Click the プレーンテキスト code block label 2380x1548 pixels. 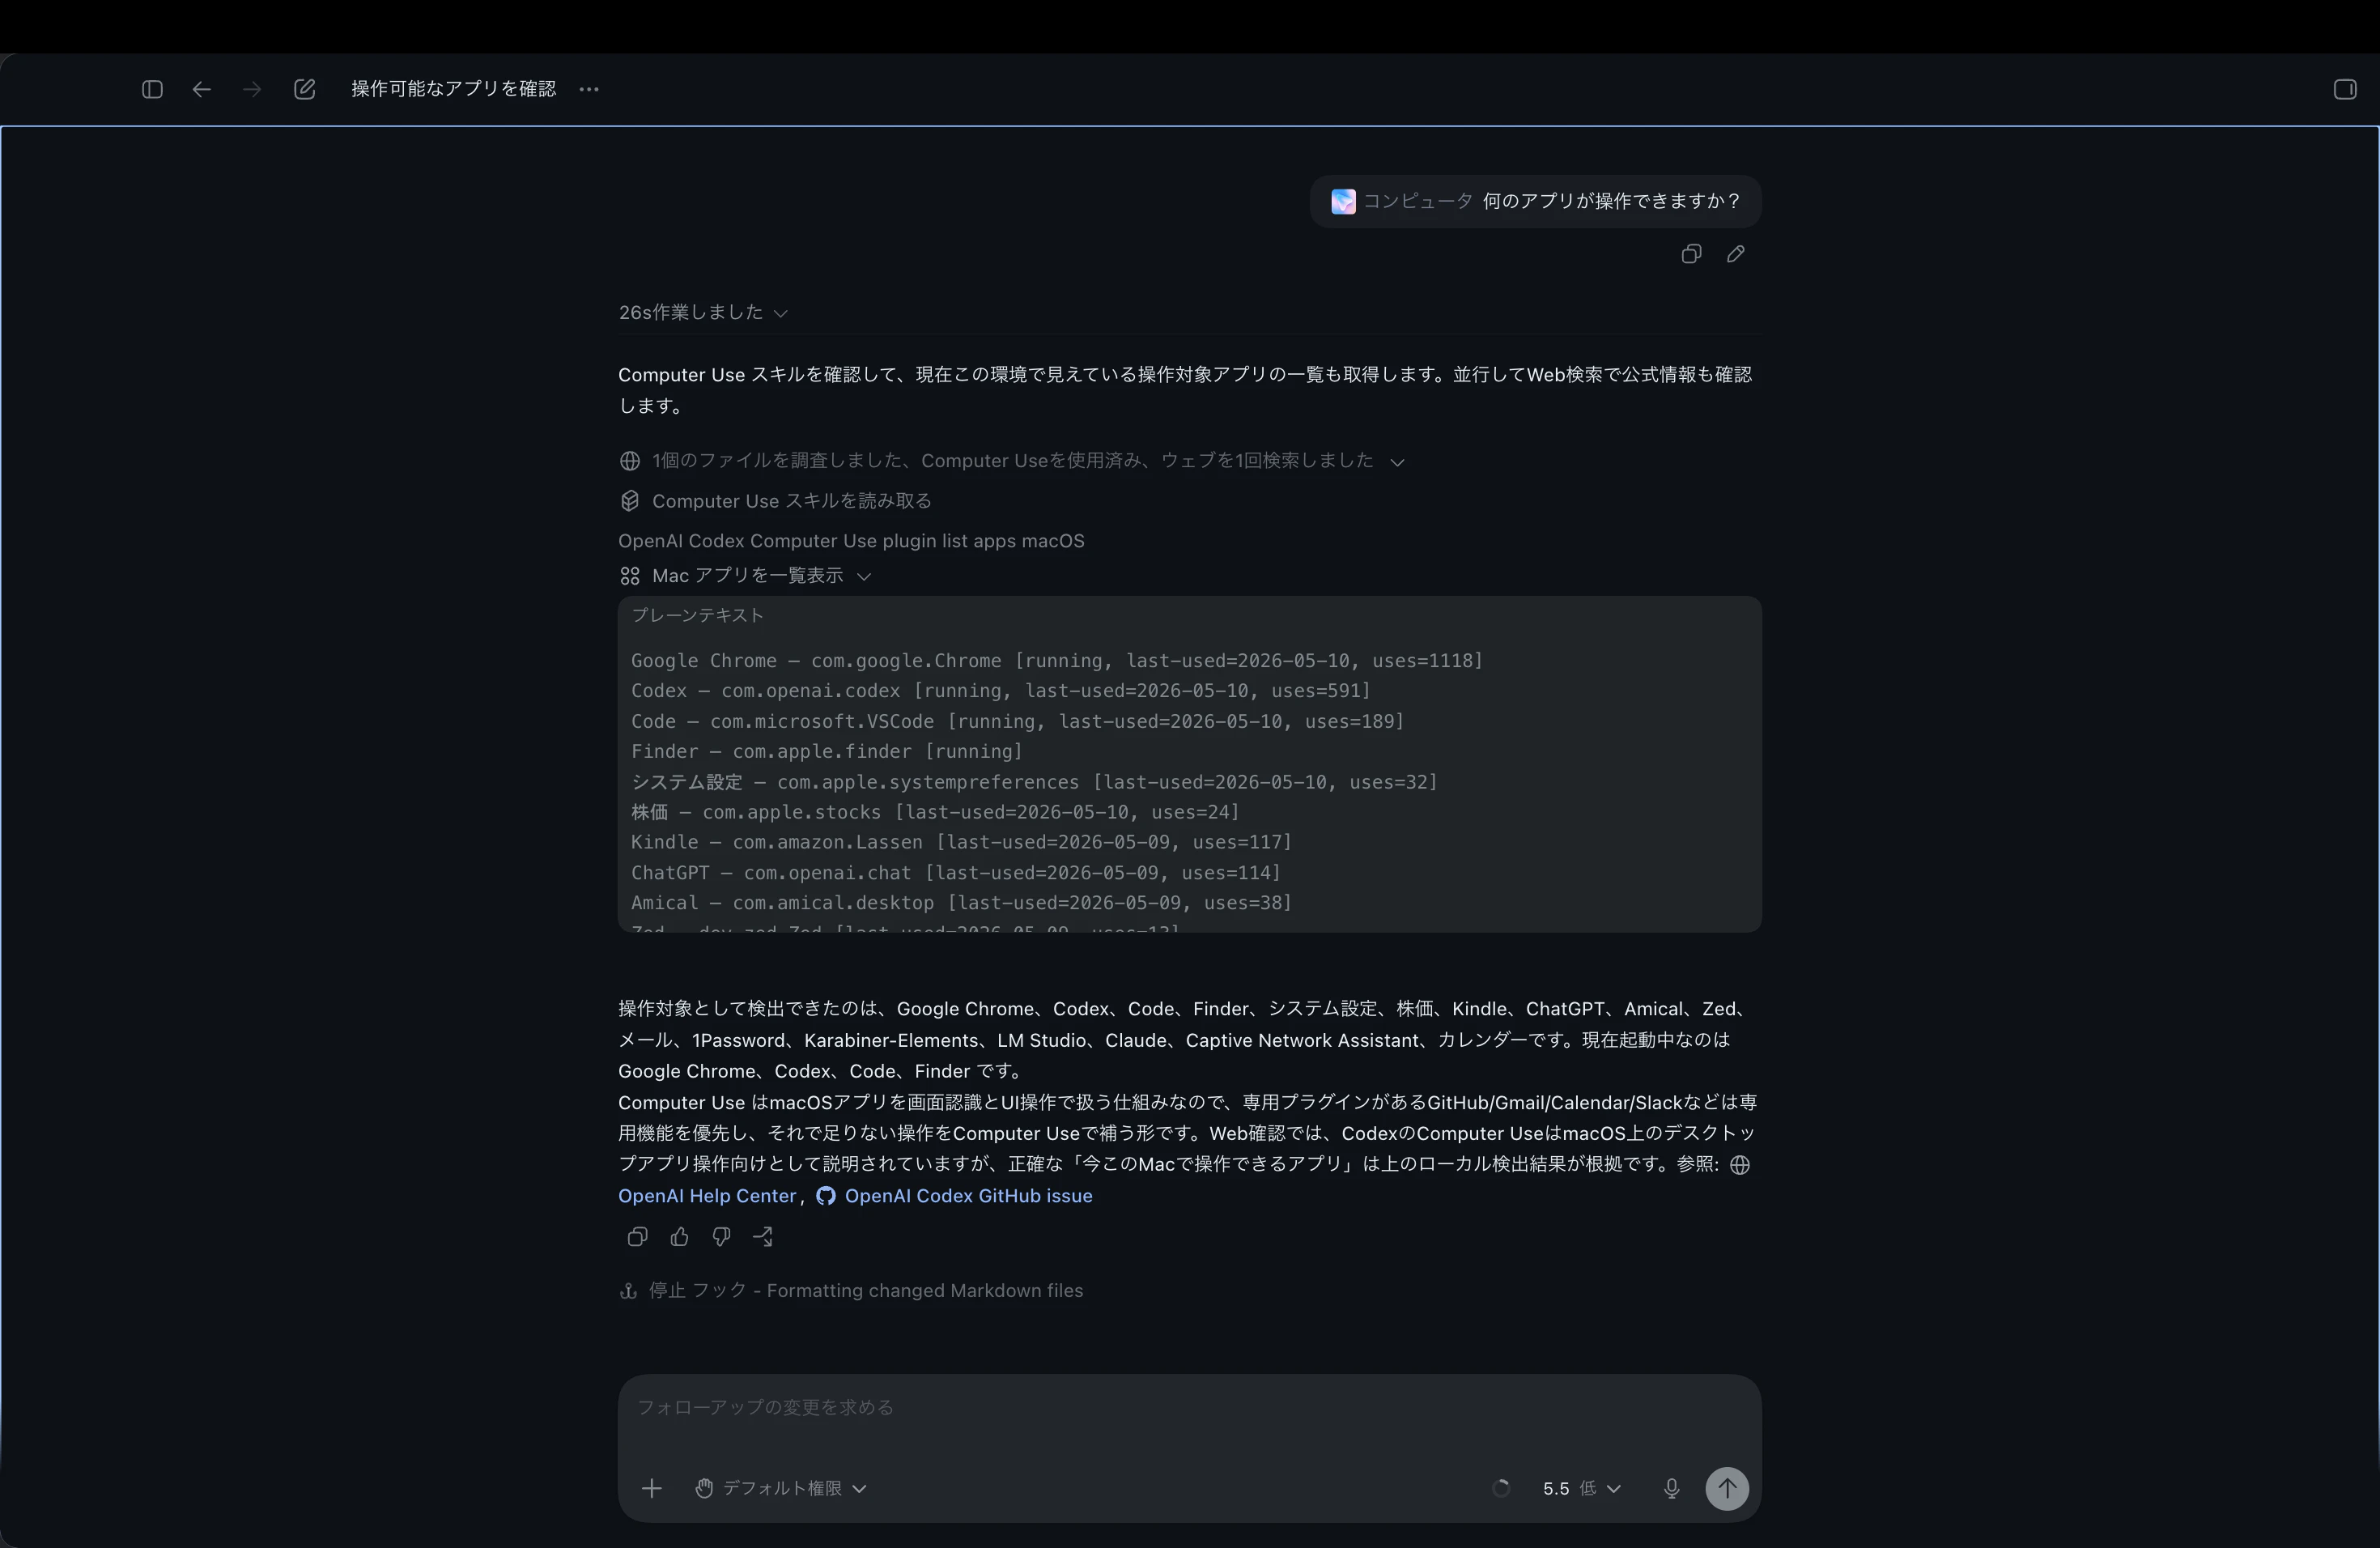697,616
